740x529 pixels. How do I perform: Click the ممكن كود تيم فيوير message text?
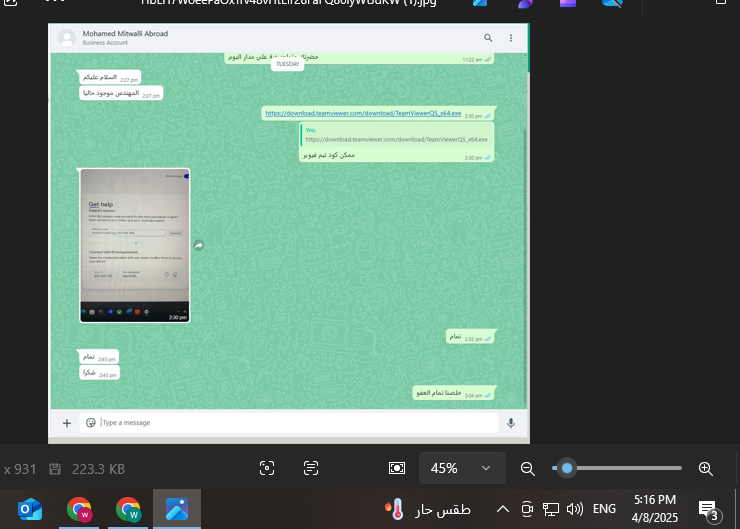click(328, 155)
